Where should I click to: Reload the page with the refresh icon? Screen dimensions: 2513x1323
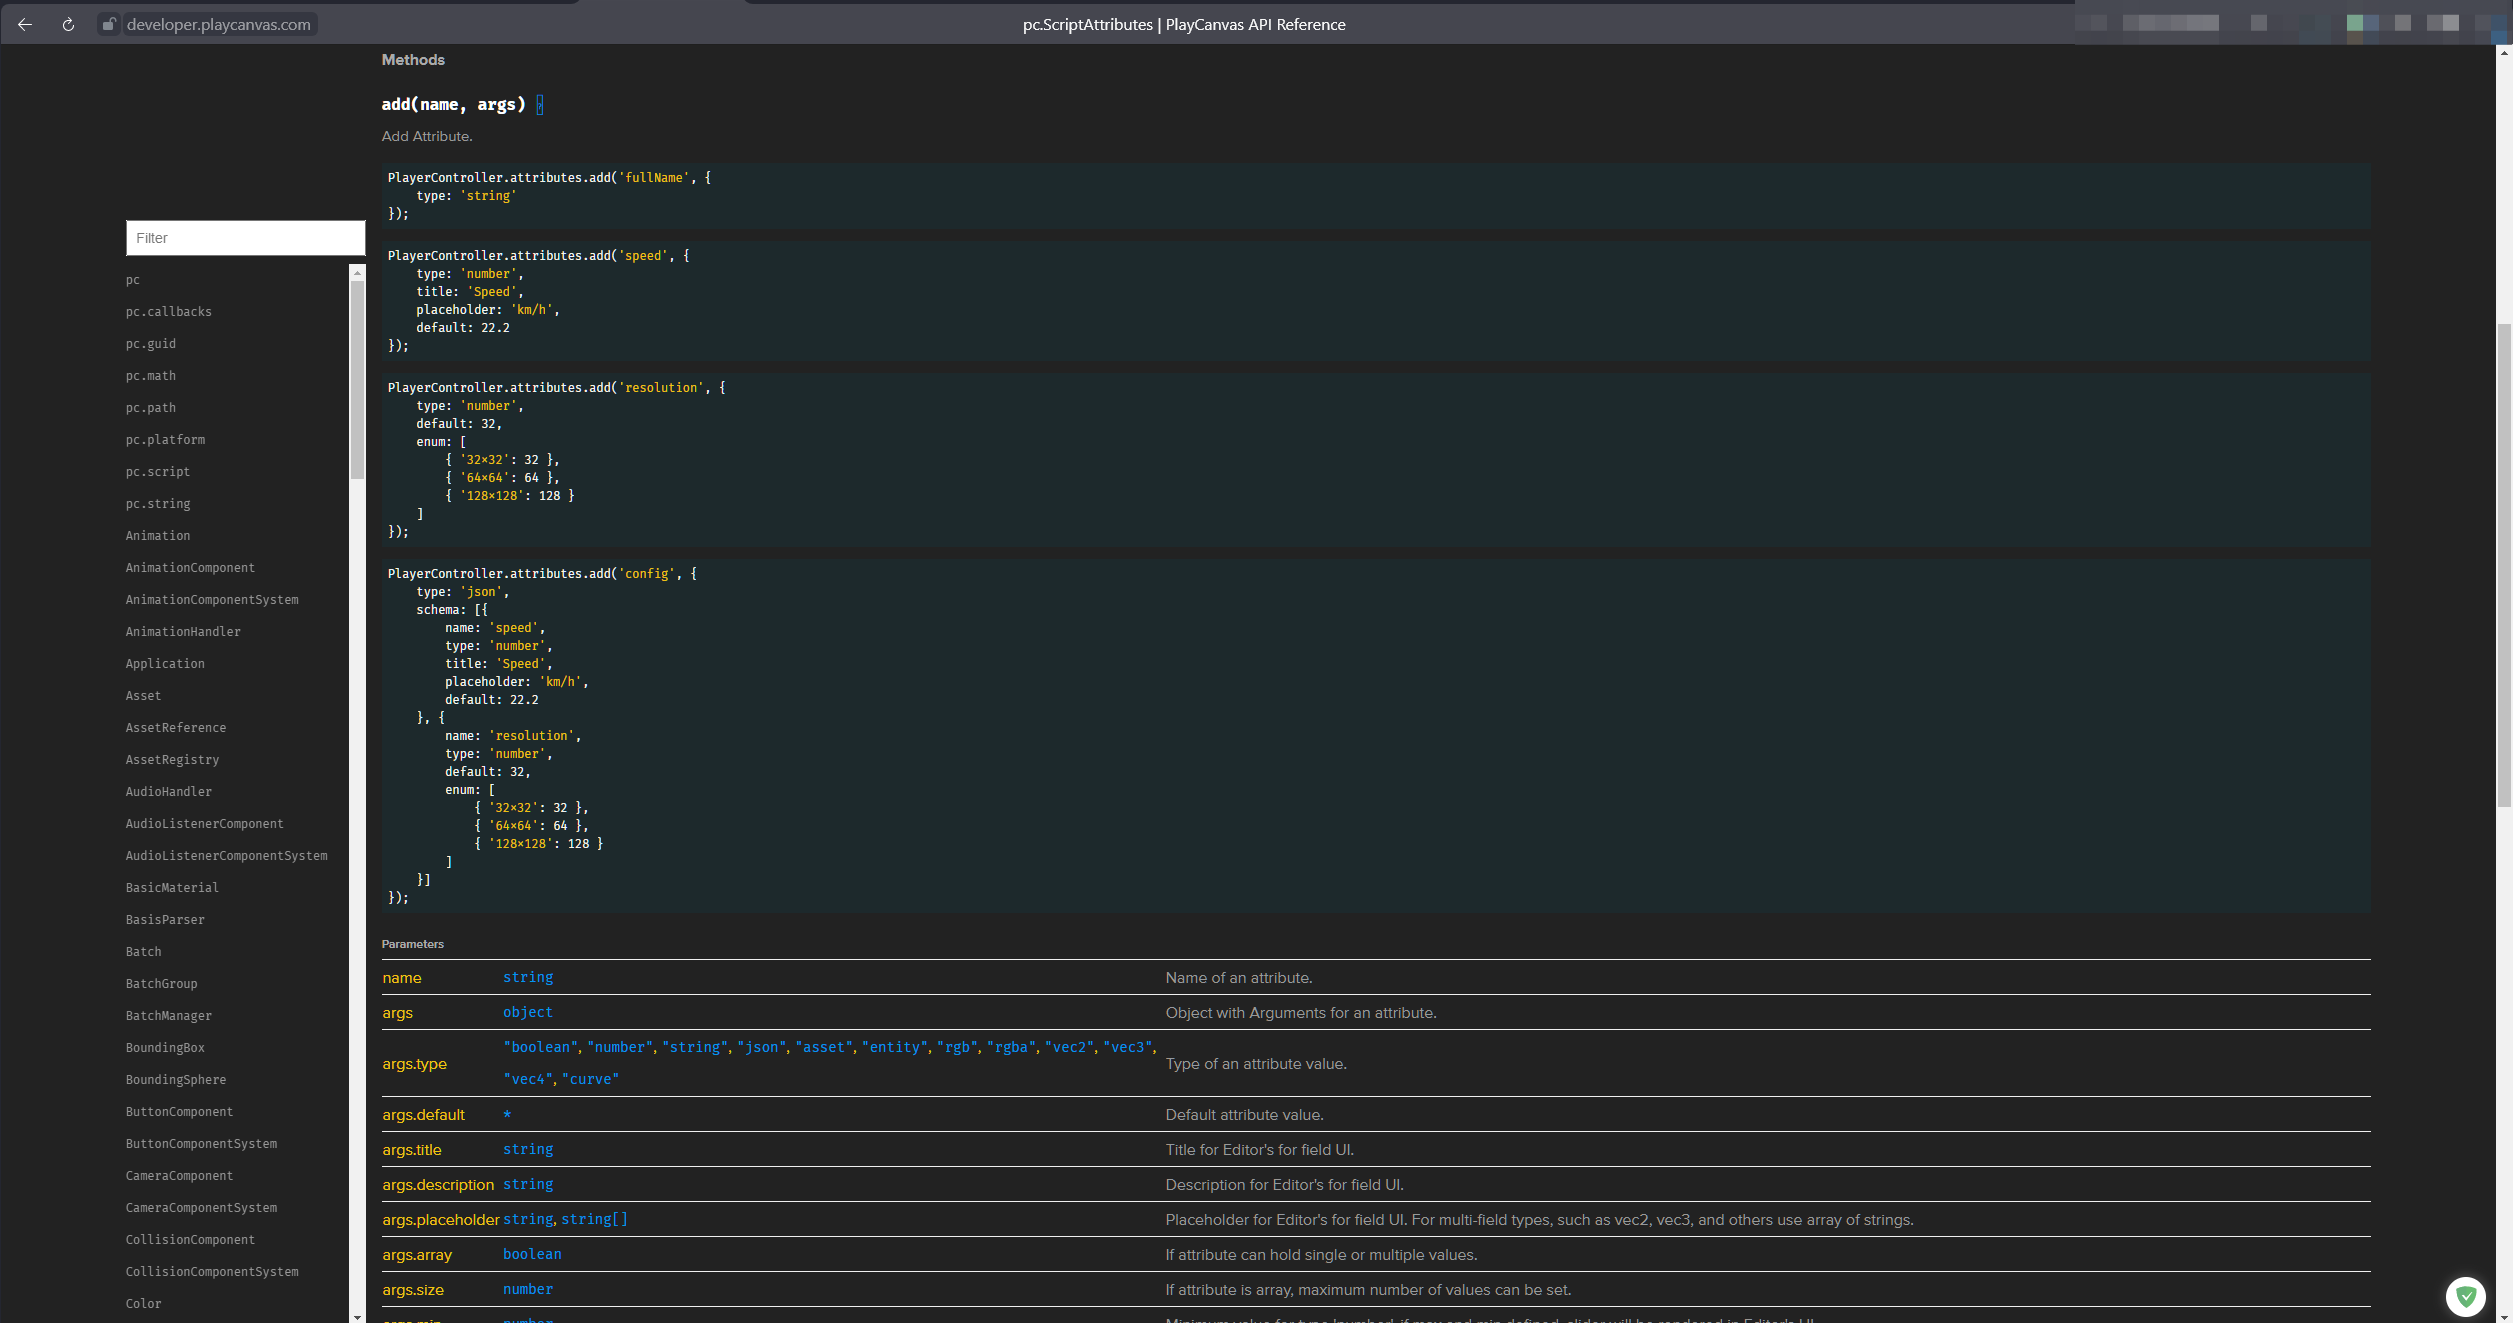pyautogui.click(x=68, y=24)
